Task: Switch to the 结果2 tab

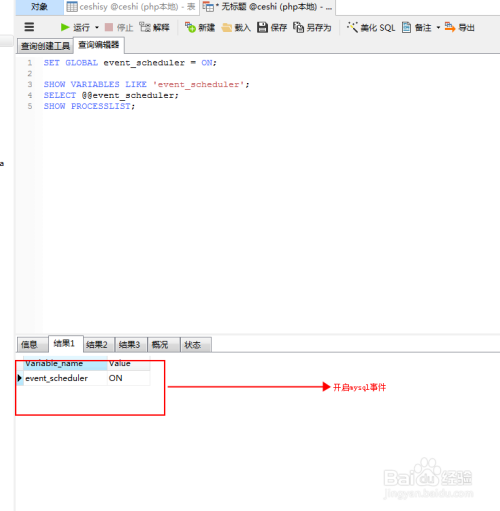Action: (x=99, y=344)
